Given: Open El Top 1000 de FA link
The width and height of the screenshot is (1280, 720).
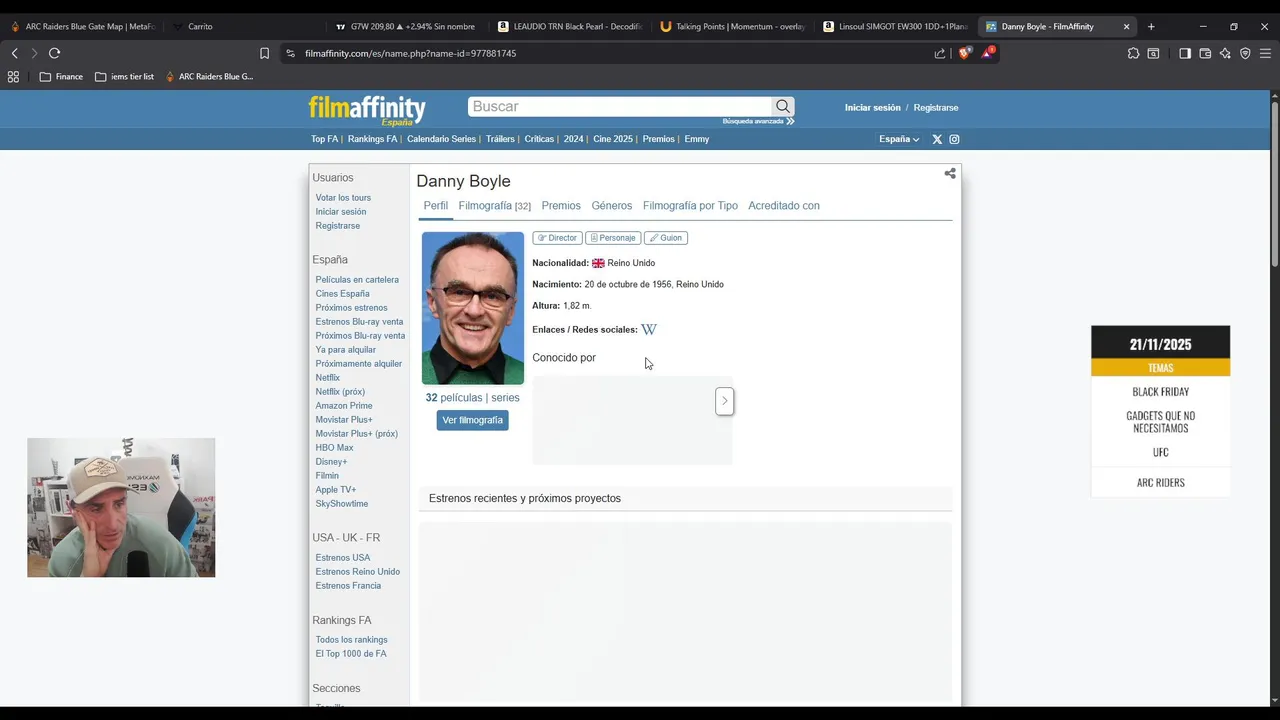Looking at the screenshot, I should 351,654.
